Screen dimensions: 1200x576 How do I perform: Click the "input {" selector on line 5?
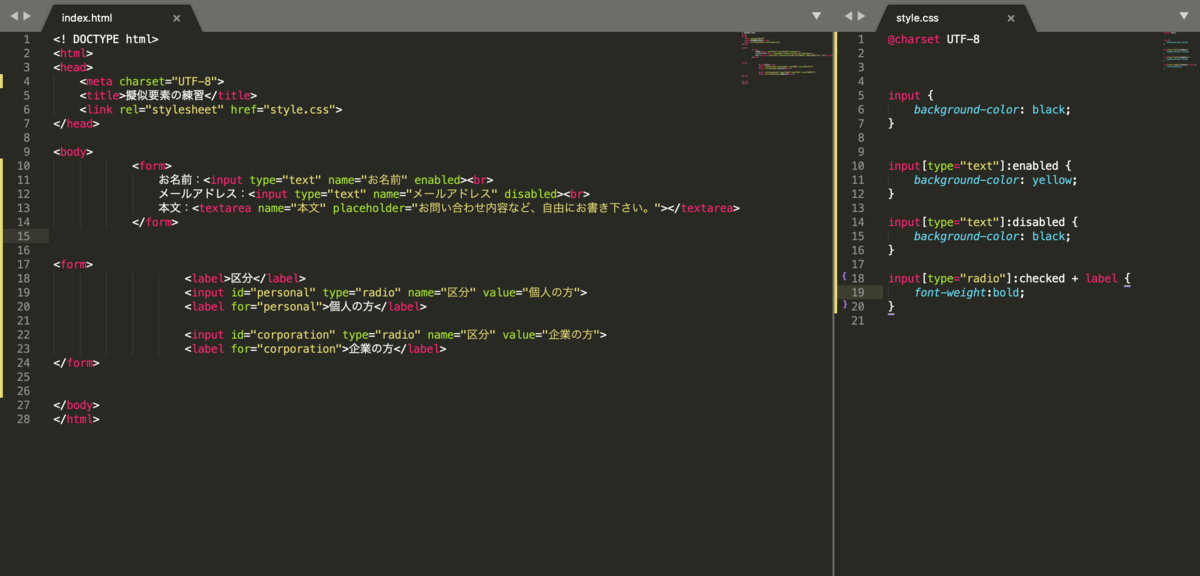coord(911,95)
